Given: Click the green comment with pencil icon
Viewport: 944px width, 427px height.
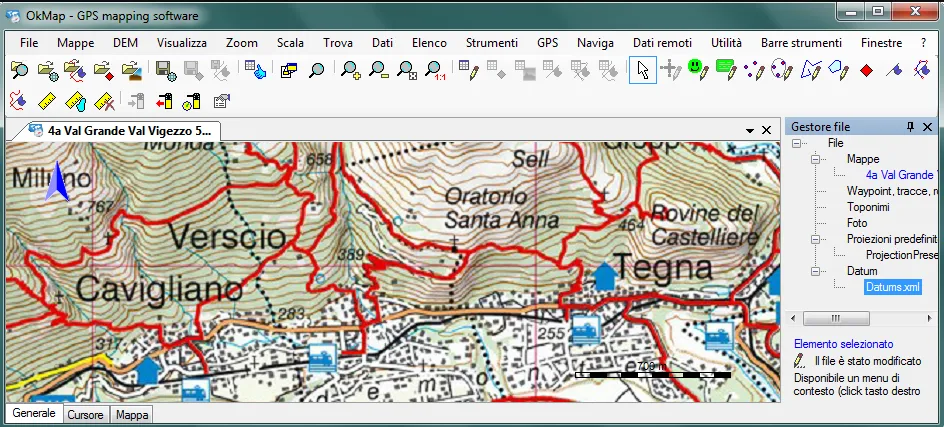Looking at the screenshot, I should [x=727, y=70].
